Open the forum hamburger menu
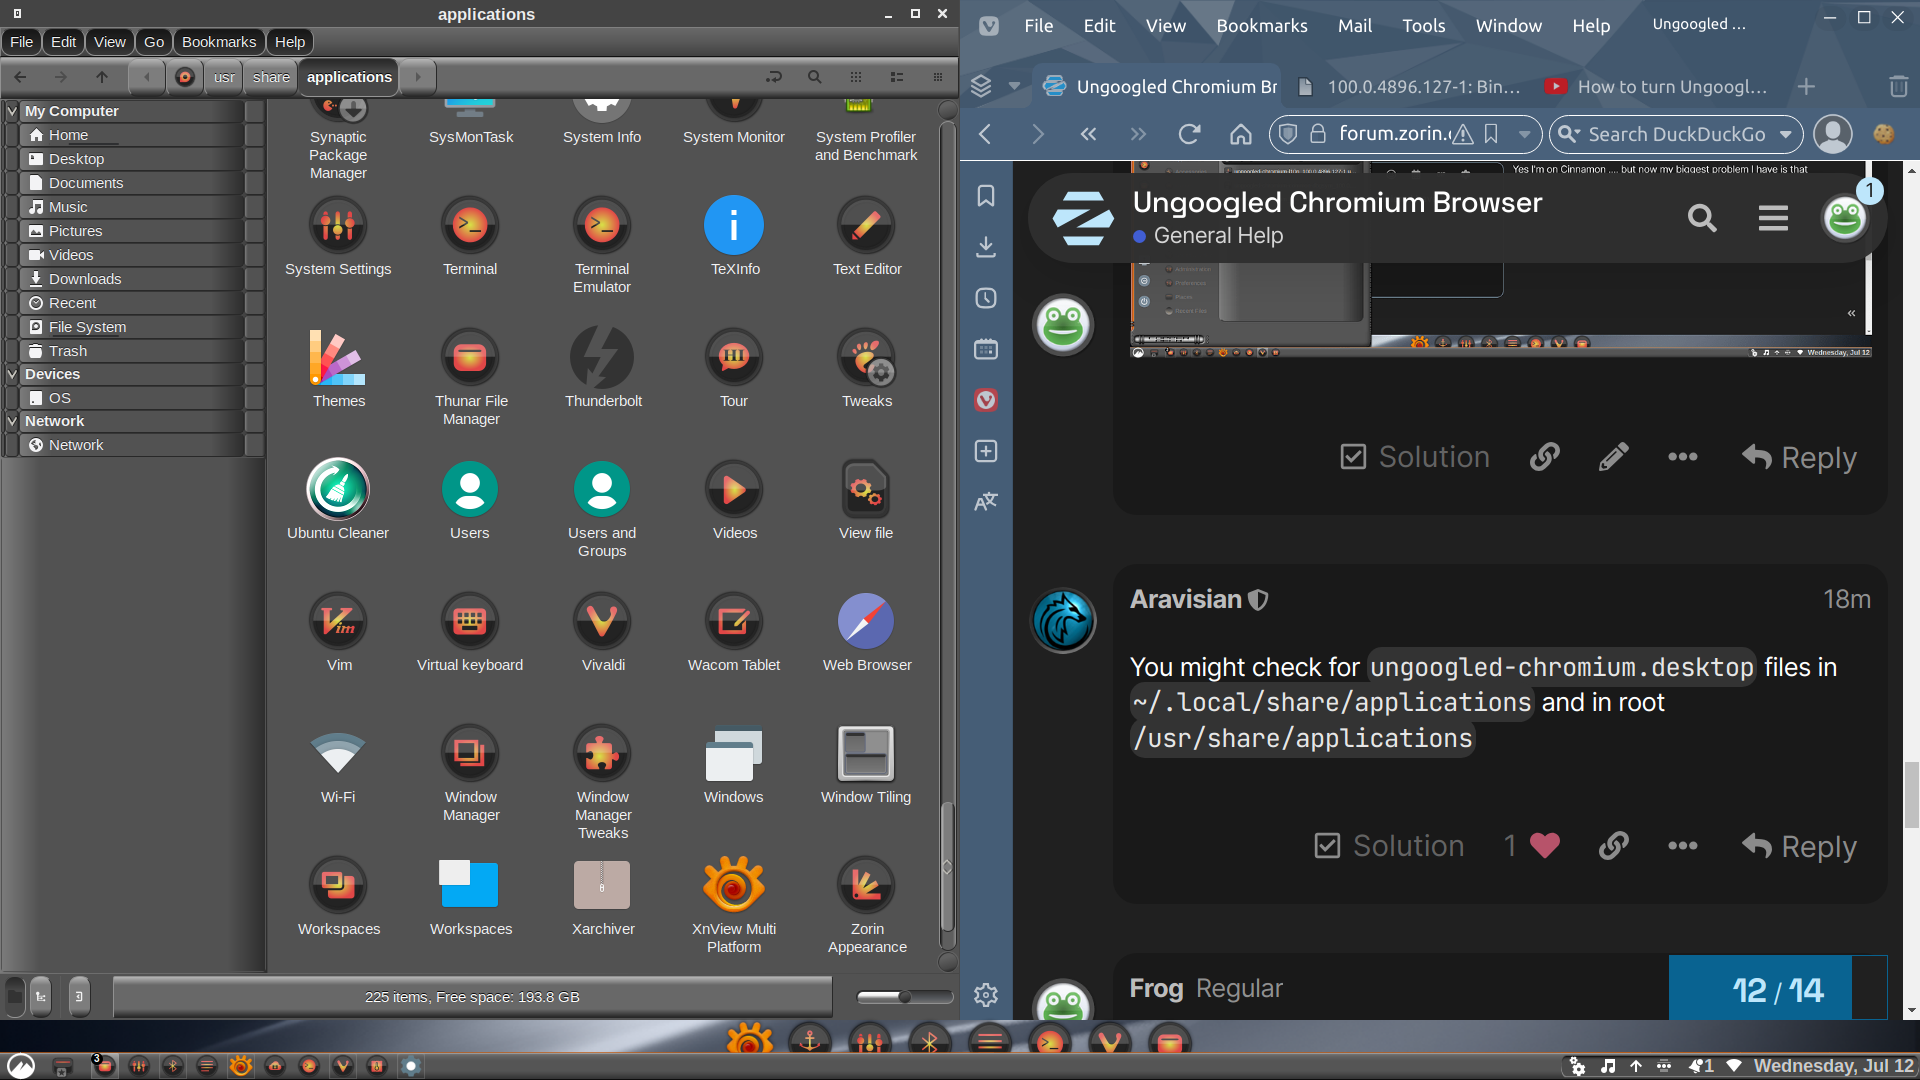This screenshot has height=1080, width=1920. pyautogui.click(x=1773, y=218)
